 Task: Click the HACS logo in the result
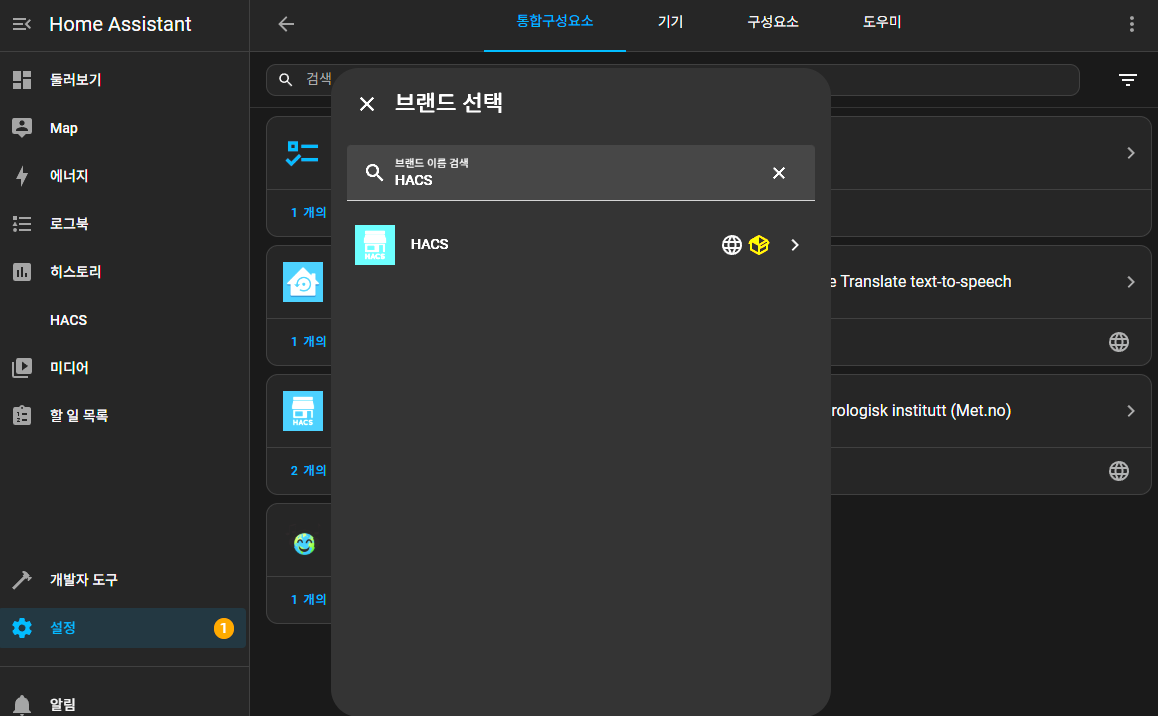[x=375, y=245]
